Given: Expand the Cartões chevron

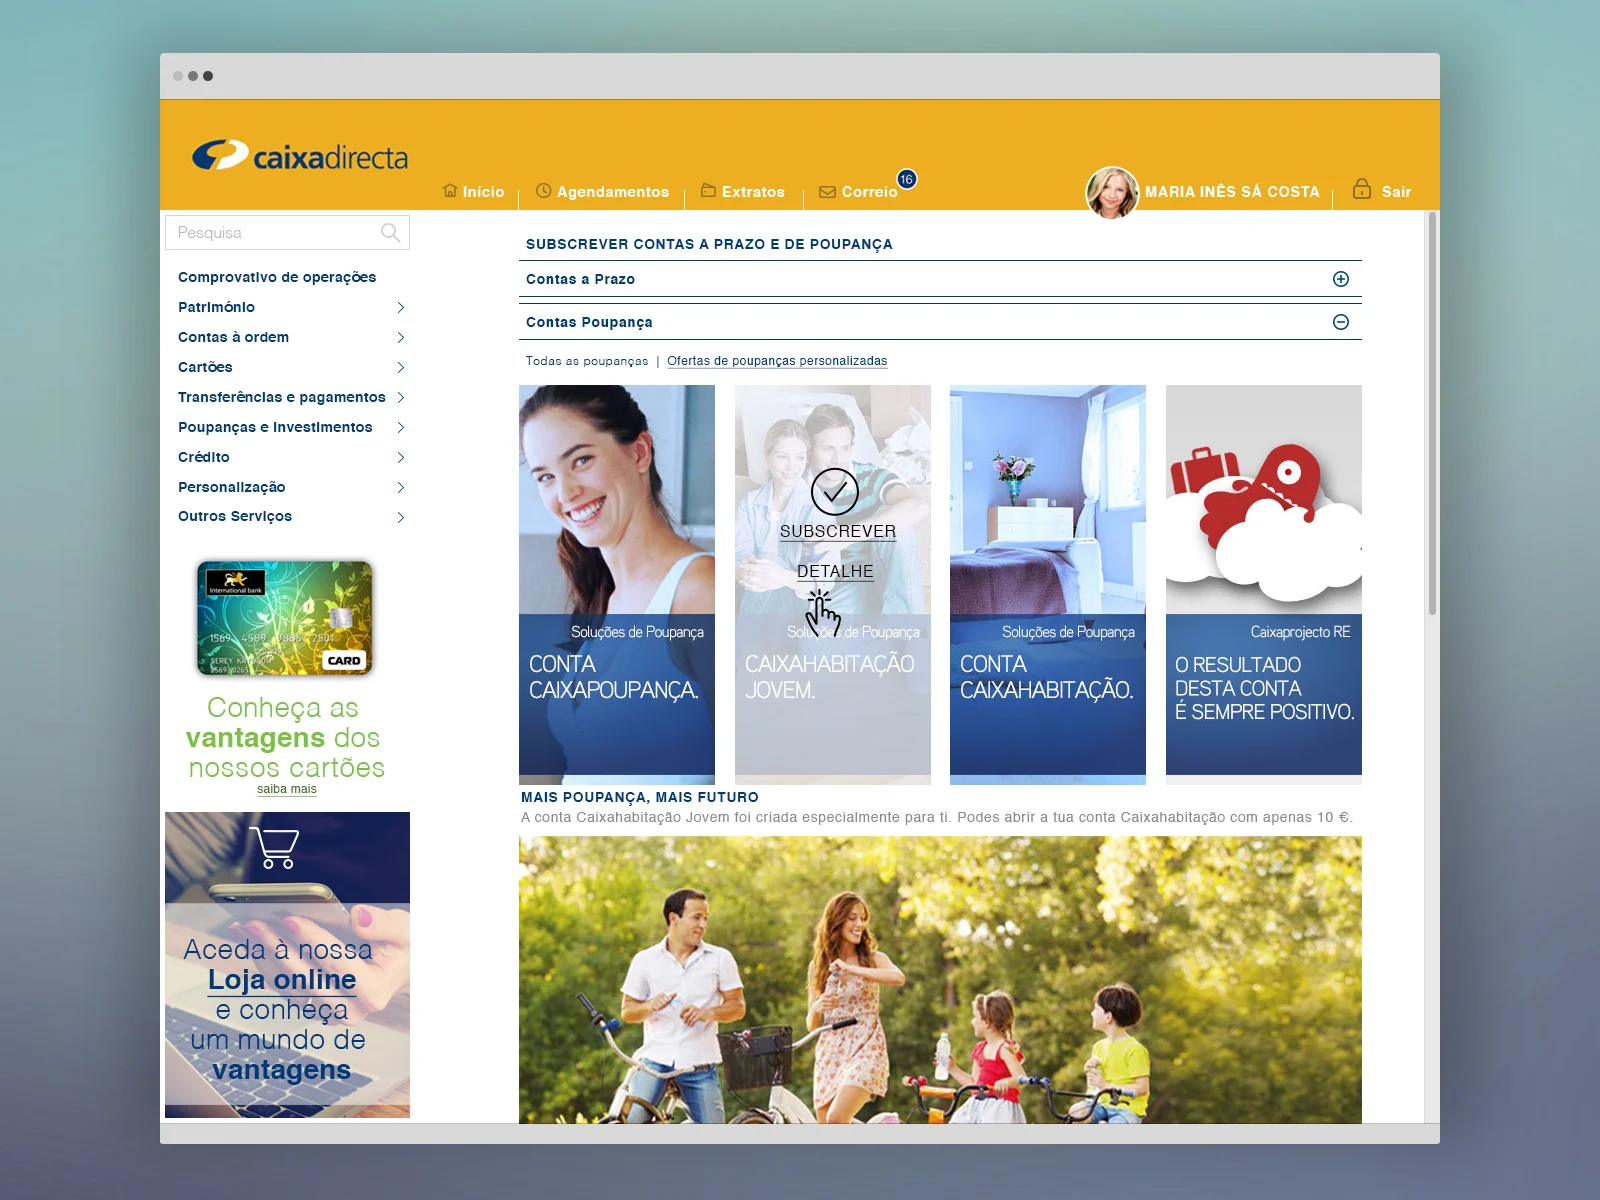Looking at the screenshot, I should (400, 367).
